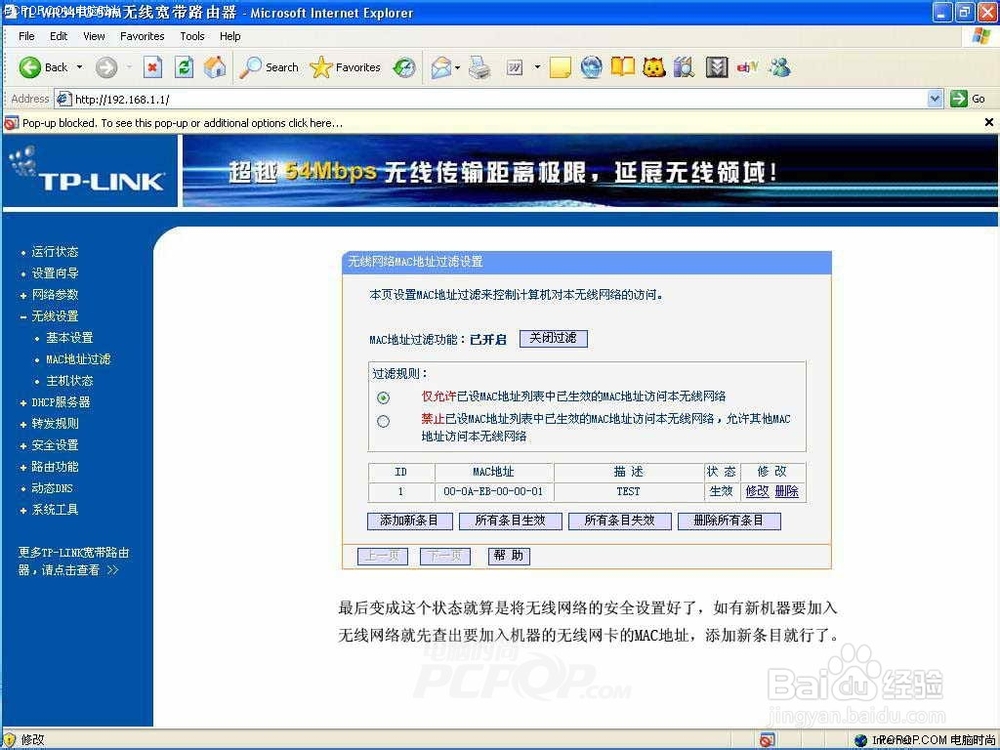Open MAC地址过滤 in the sidebar

(x=78, y=360)
